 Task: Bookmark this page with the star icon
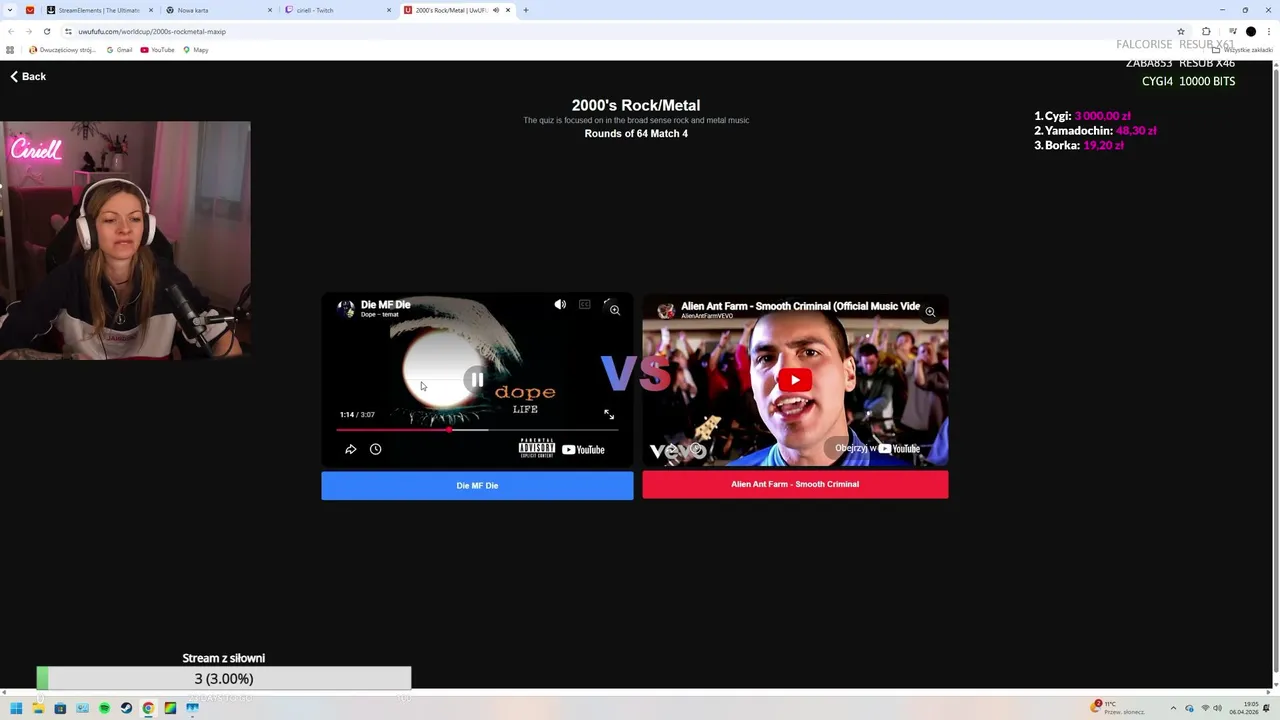click(1181, 31)
